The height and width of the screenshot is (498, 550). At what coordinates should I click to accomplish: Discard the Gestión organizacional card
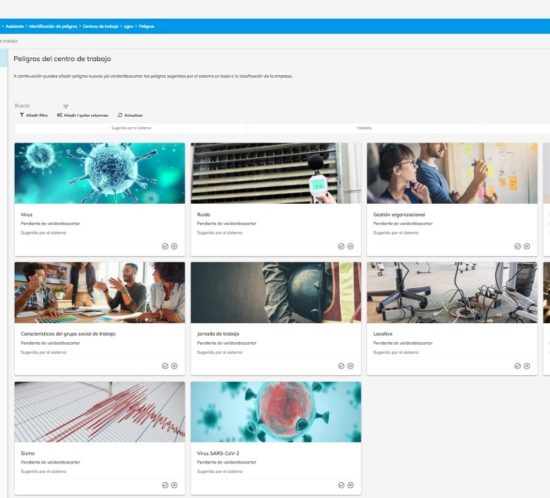[x=526, y=247]
